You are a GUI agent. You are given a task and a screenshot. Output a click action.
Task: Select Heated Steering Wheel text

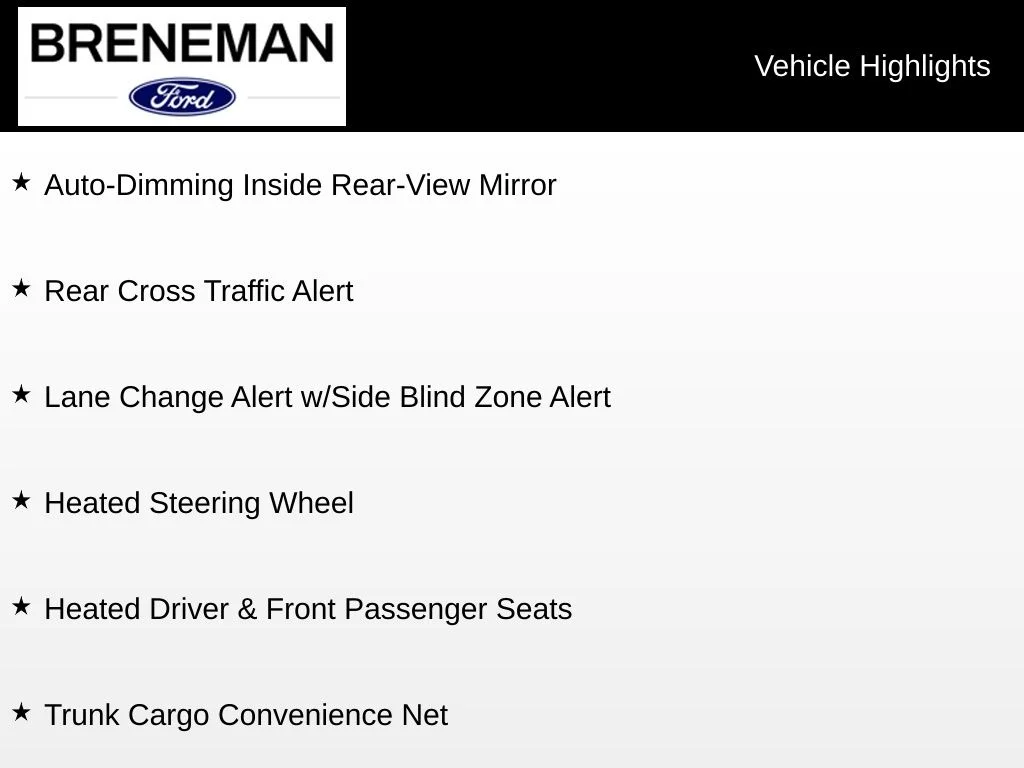point(199,504)
